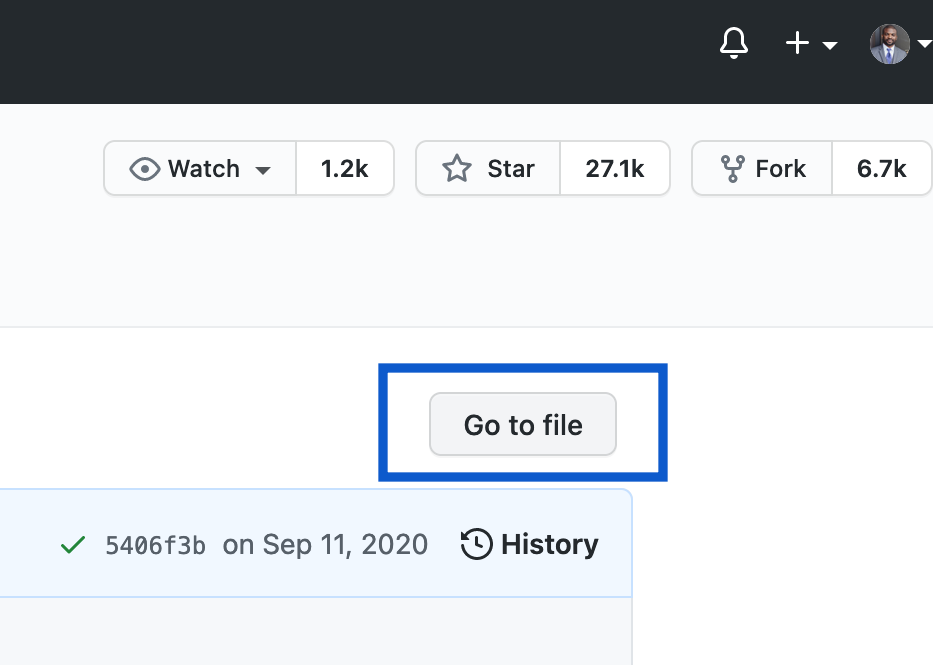Expand the Watch options dropdown arrow
933x665 pixels.
click(262, 168)
